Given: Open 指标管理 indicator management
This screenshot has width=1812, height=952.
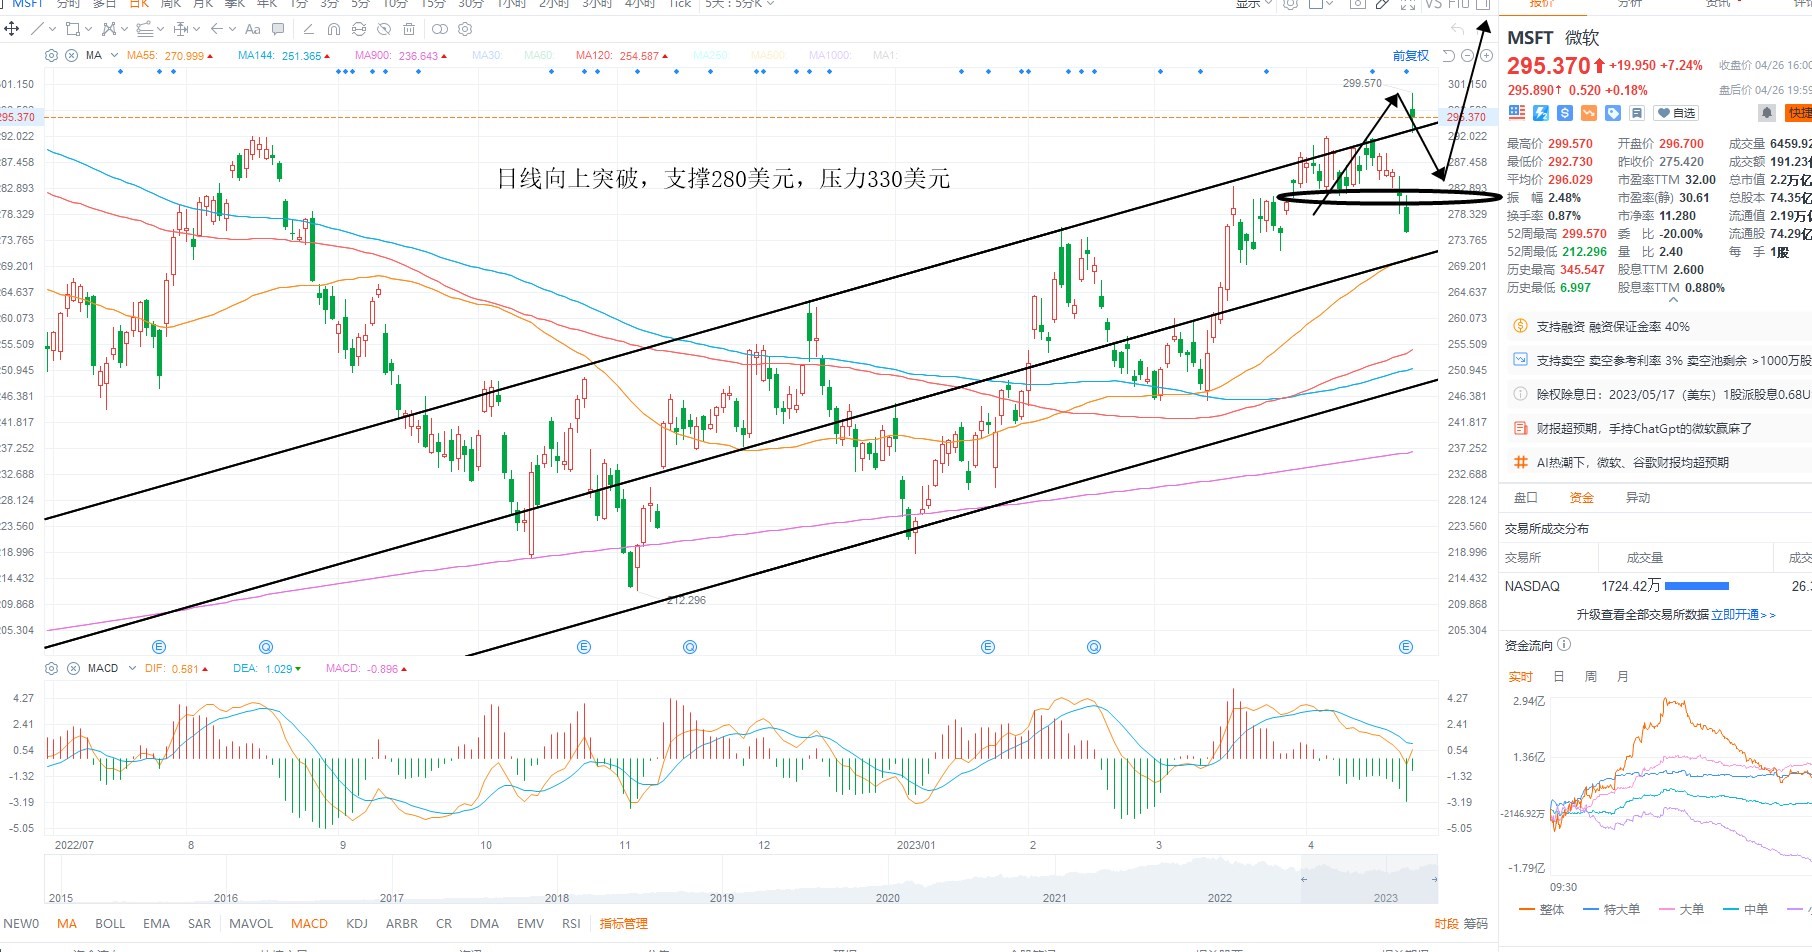Looking at the screenshot, I should 624,924.
